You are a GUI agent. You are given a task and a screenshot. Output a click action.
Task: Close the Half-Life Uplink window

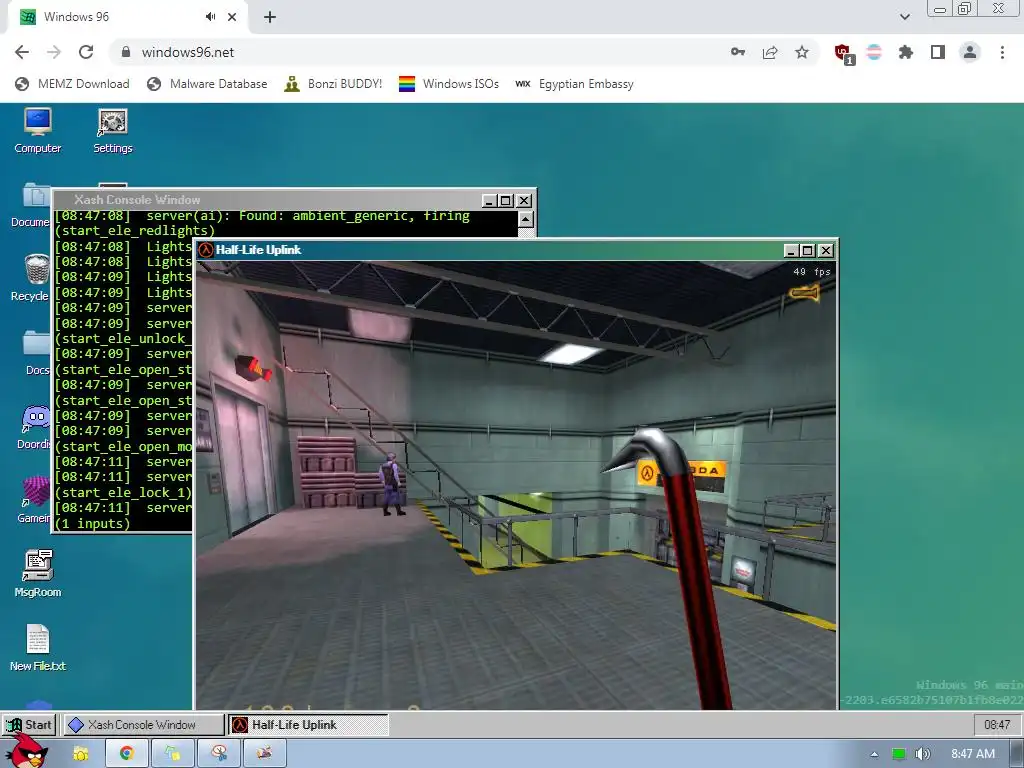(825, 251)
